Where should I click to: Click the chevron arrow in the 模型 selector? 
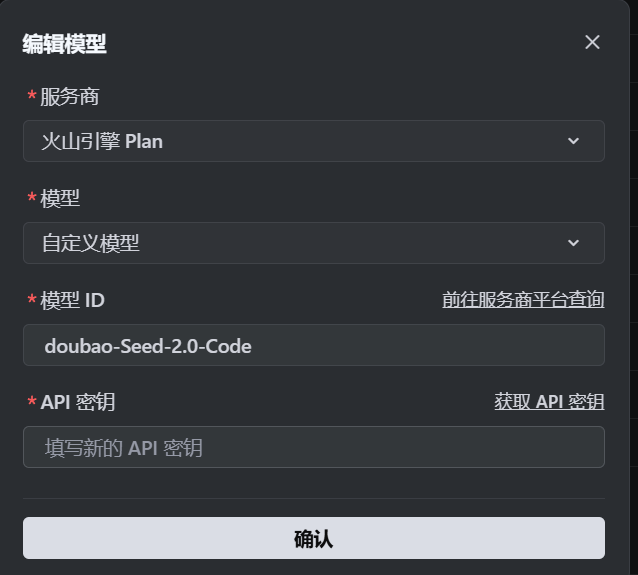click(x=574, y=243)
